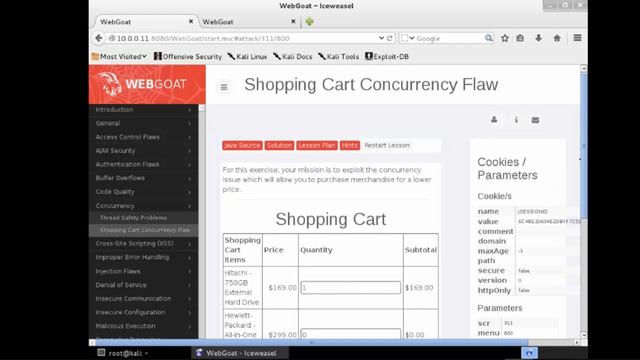Click the page vertical scrollbar
This screenshot has width=640, height=360.
pos(584,147)
